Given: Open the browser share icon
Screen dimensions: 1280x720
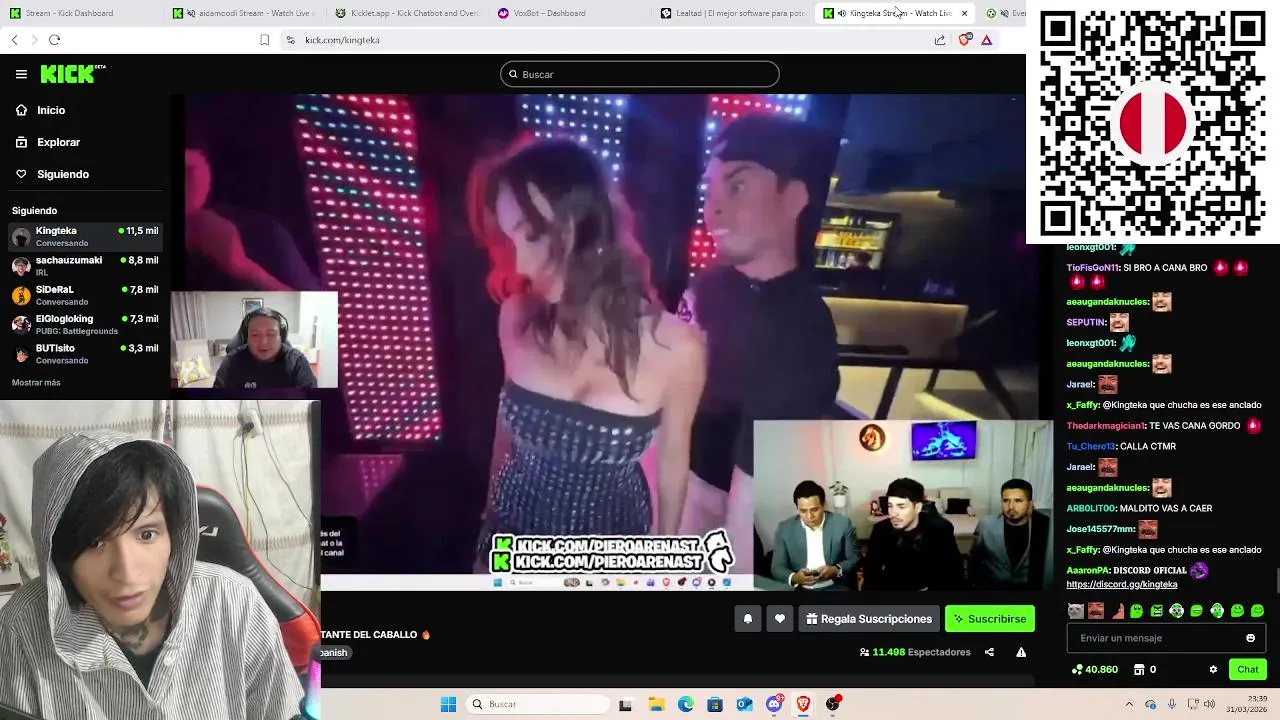Looking at the screenshot, I should tap(940, 40).
